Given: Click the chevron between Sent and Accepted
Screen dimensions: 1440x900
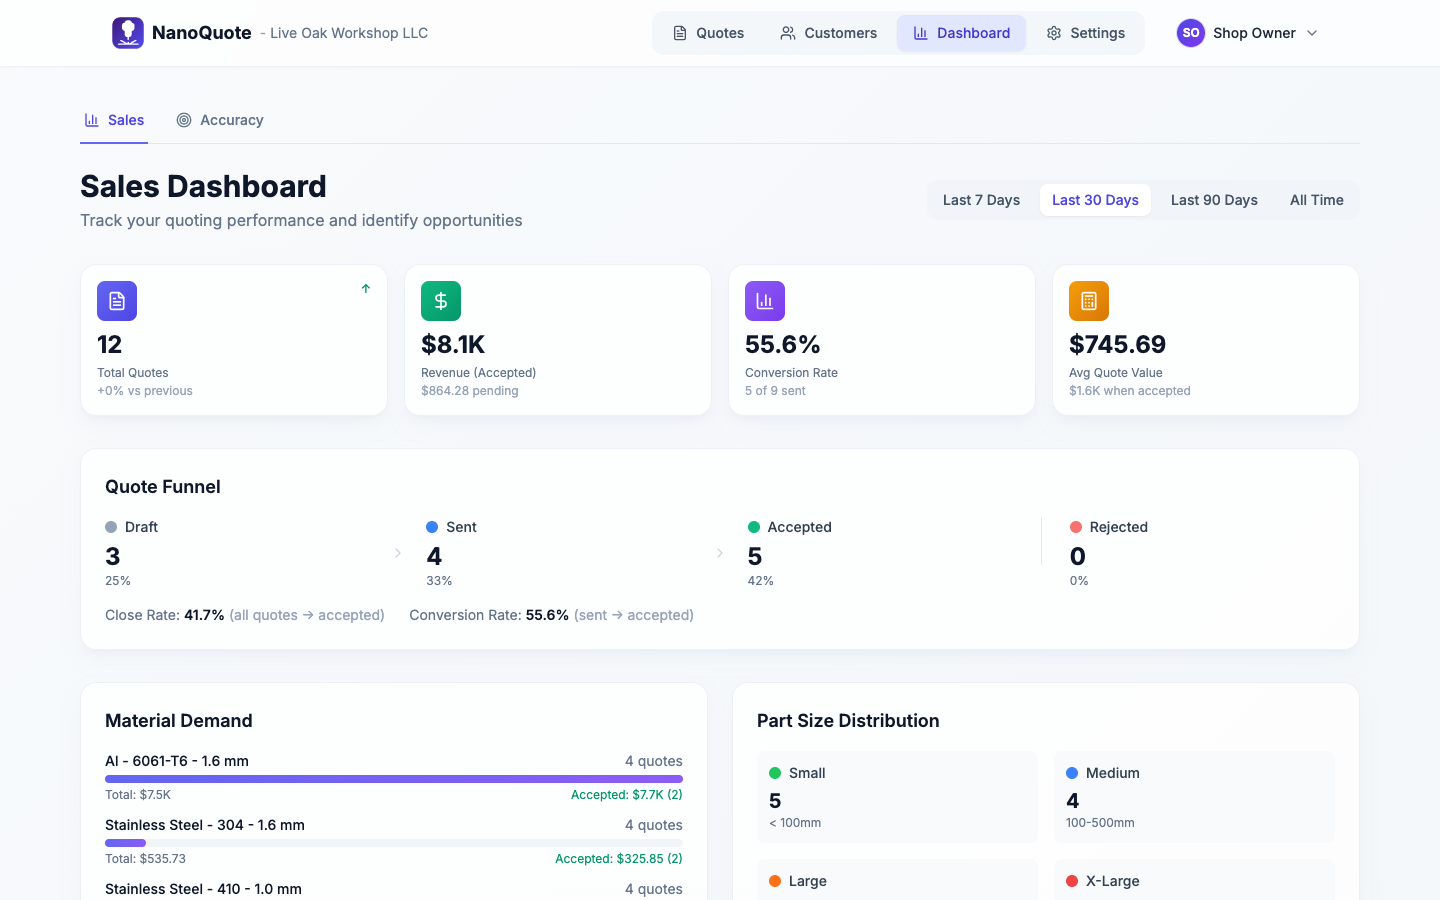Looking at the screenshot, I should (x=719, y=551).
